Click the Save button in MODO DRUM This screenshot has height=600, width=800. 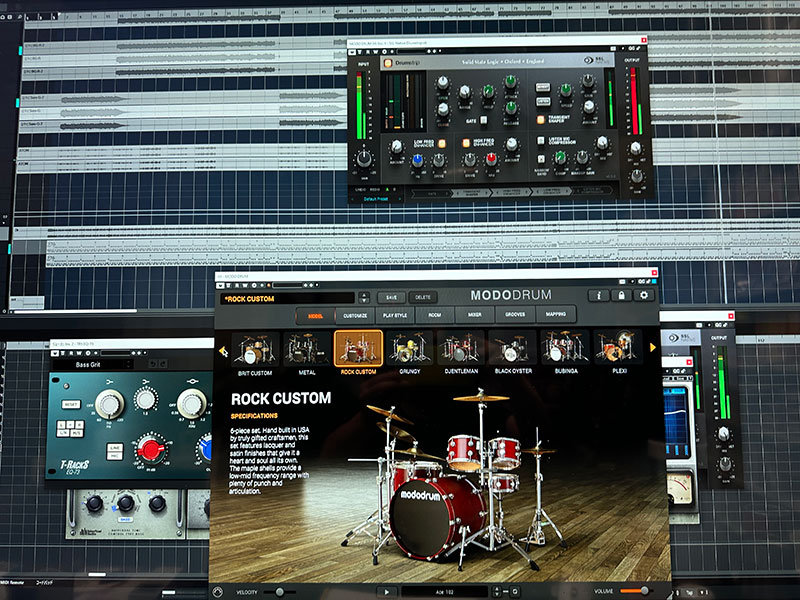click(391, 297)
